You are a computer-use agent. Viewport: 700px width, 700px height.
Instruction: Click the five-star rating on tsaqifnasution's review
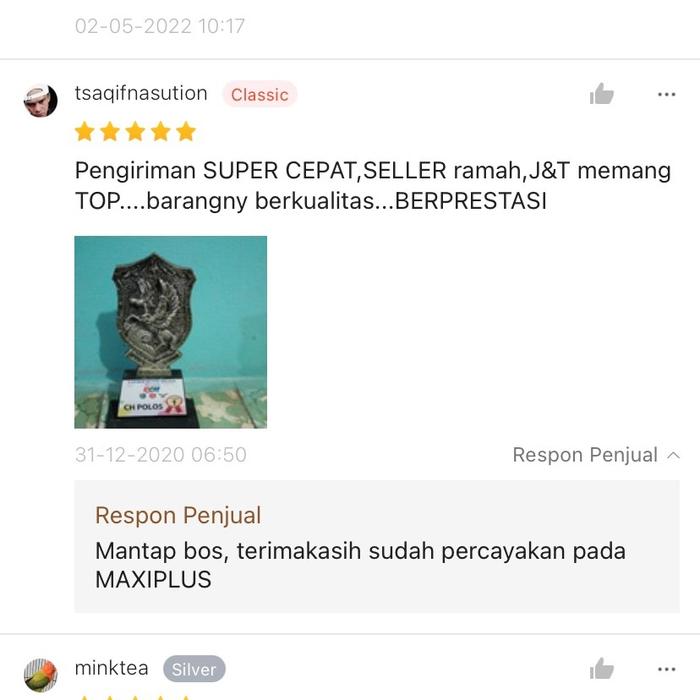tap(135, 132)
